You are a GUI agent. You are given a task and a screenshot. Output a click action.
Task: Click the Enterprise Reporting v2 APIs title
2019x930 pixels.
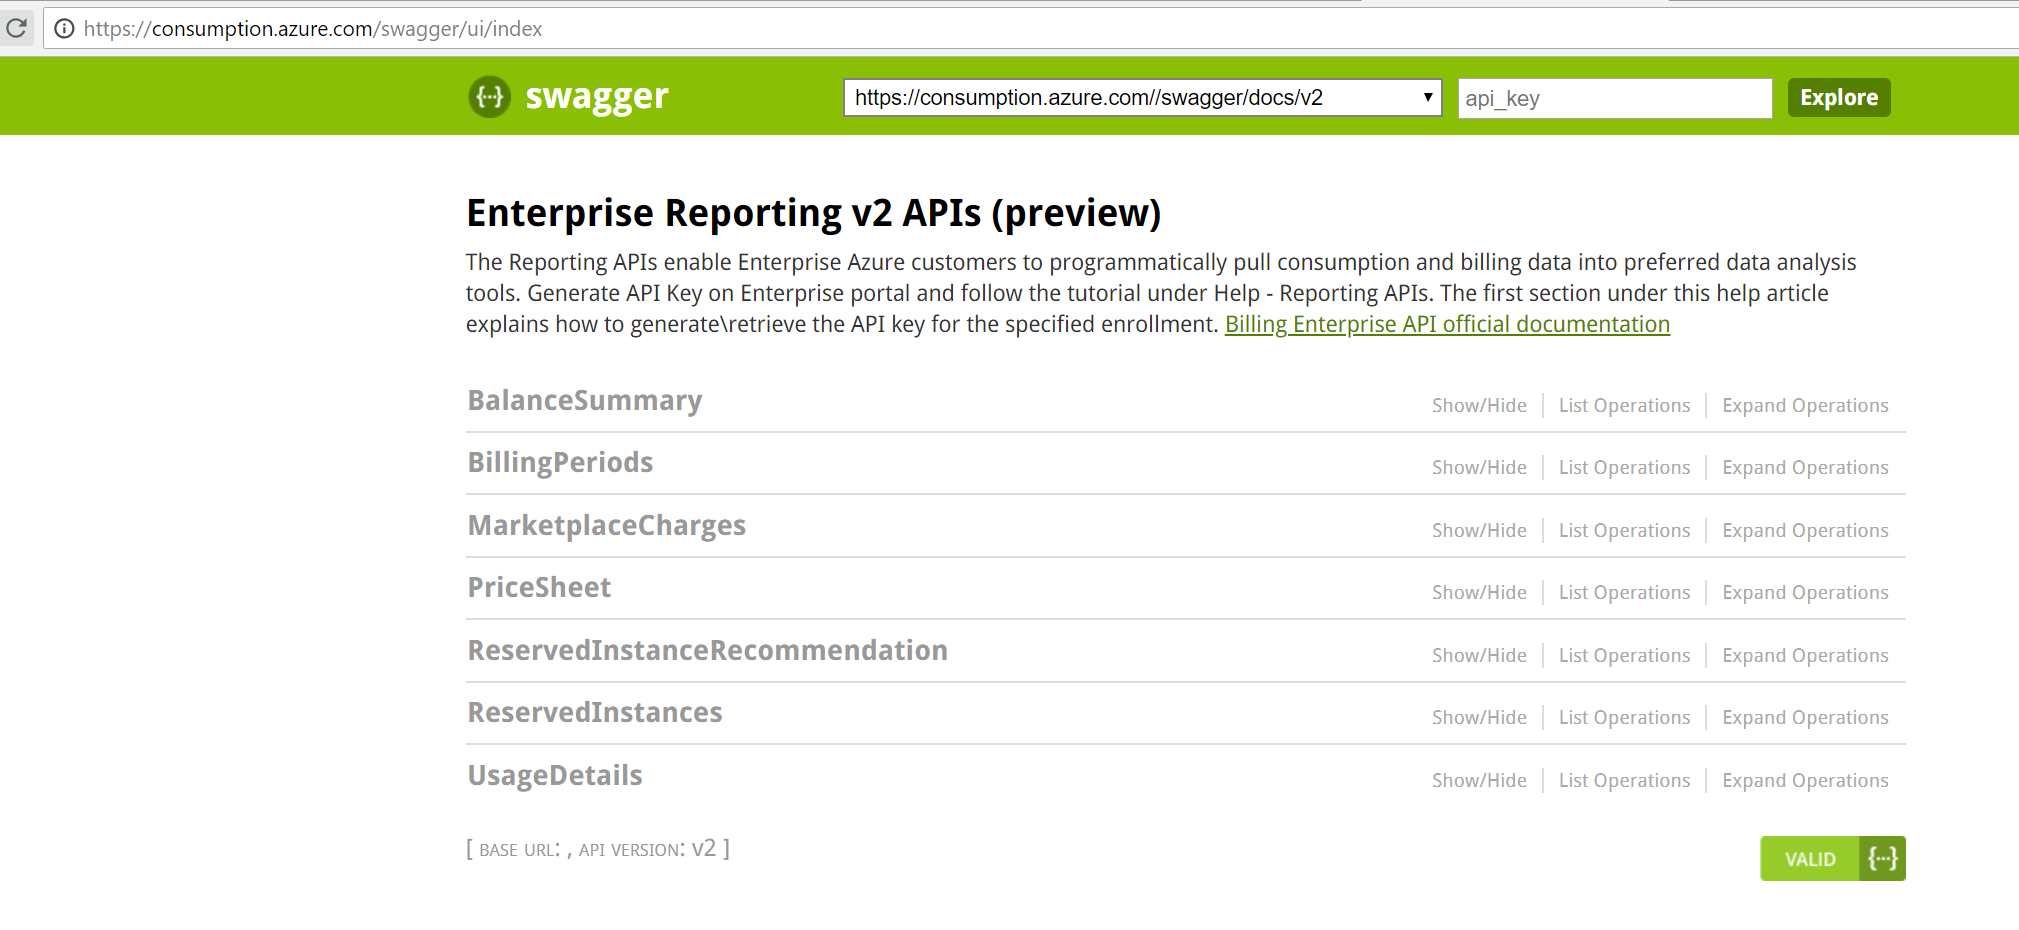point(814,213)
